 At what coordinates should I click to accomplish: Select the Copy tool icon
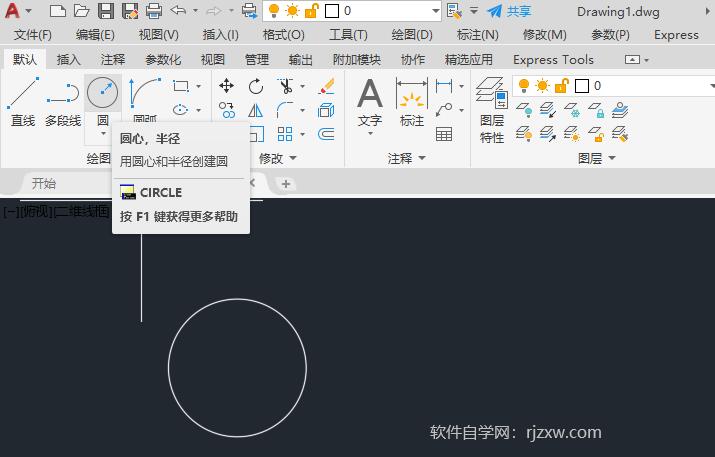coord(227,110)
